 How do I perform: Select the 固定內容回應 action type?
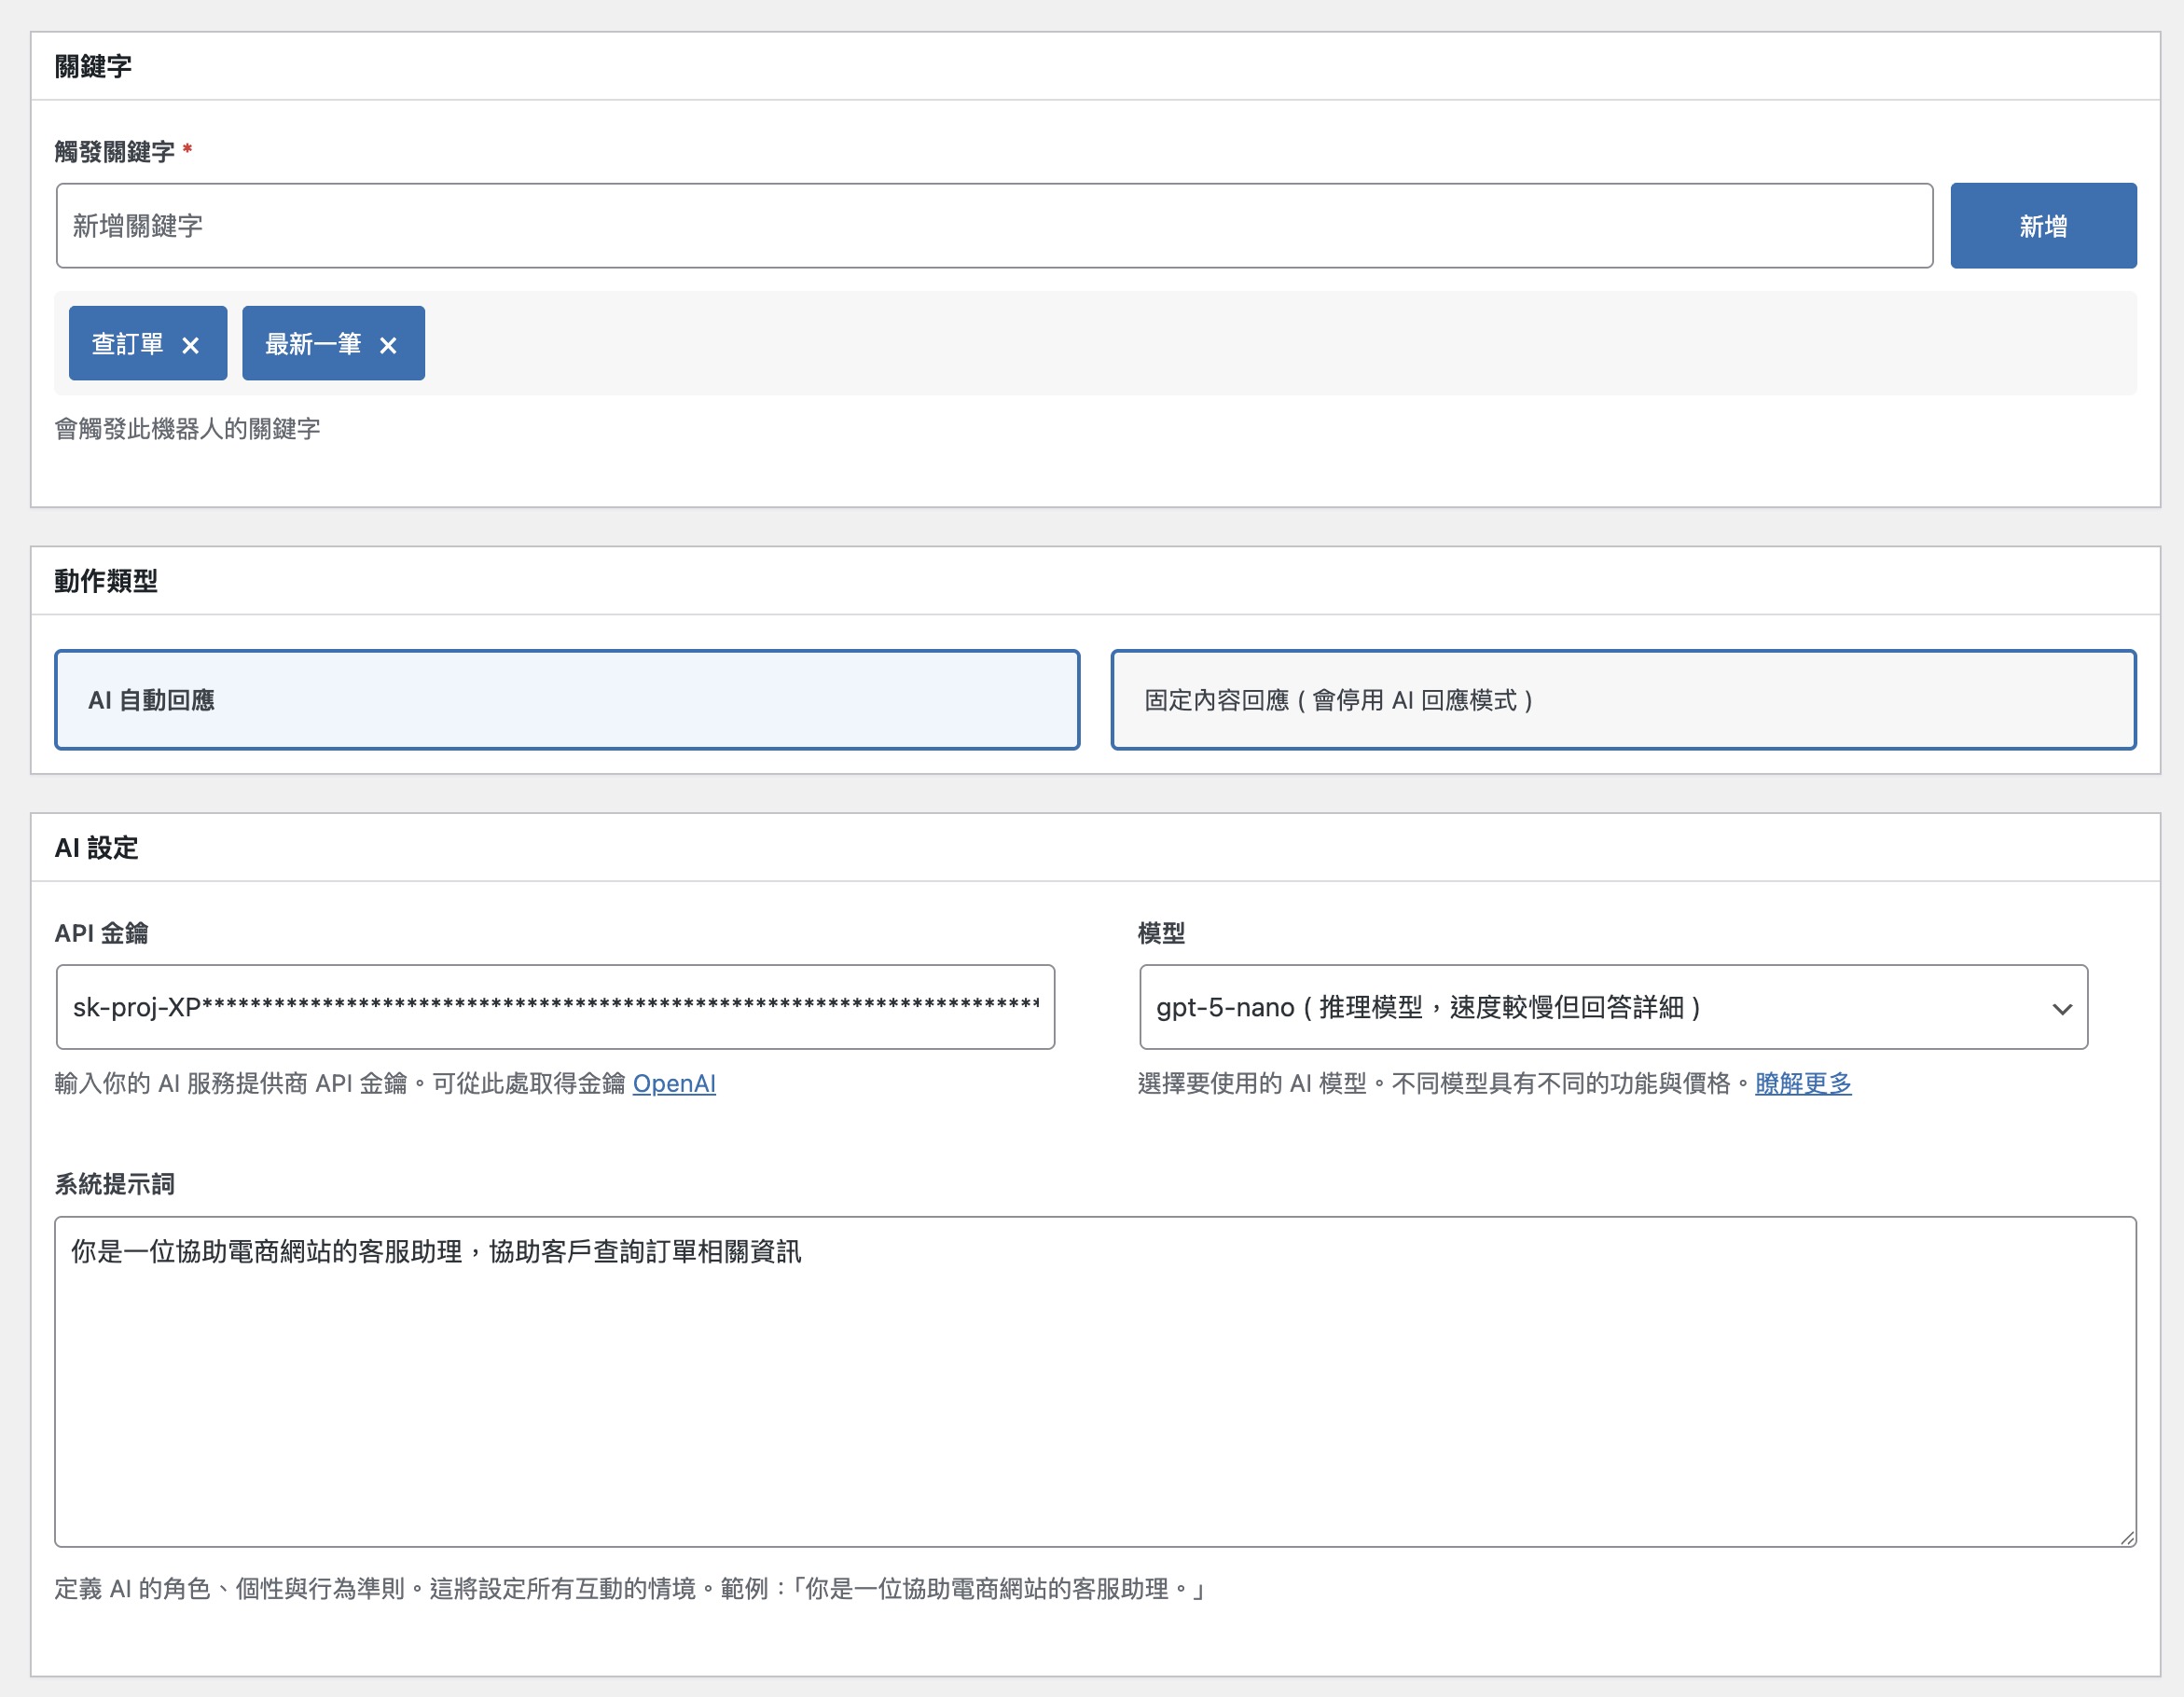click(x=1622, y=700)
